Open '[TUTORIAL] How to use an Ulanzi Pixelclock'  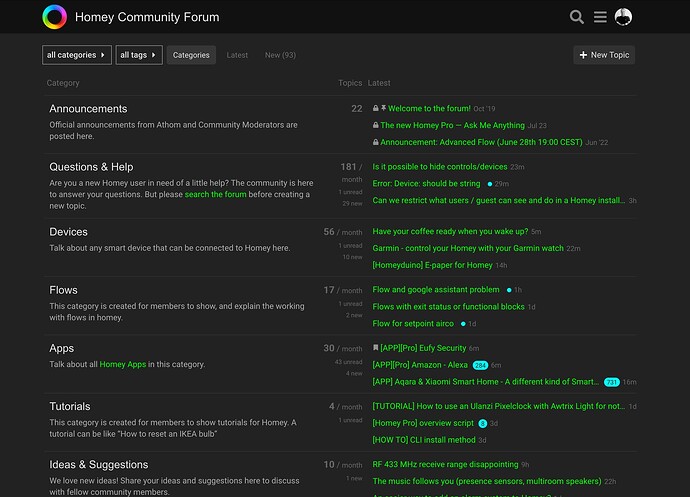click(x=499, y=406)
